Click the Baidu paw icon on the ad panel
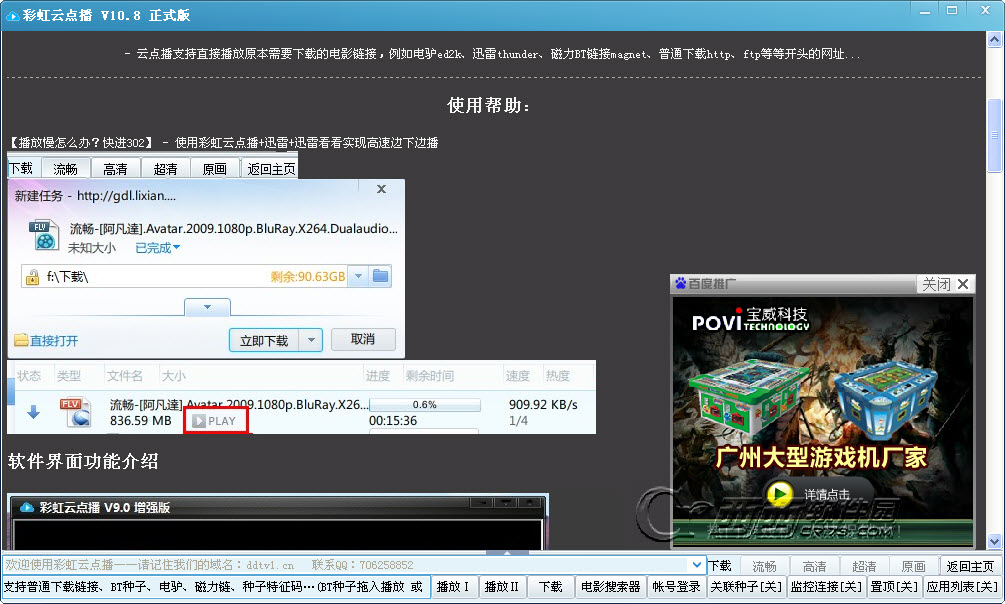Viewport: 1005px width, 604px height. 681,283
